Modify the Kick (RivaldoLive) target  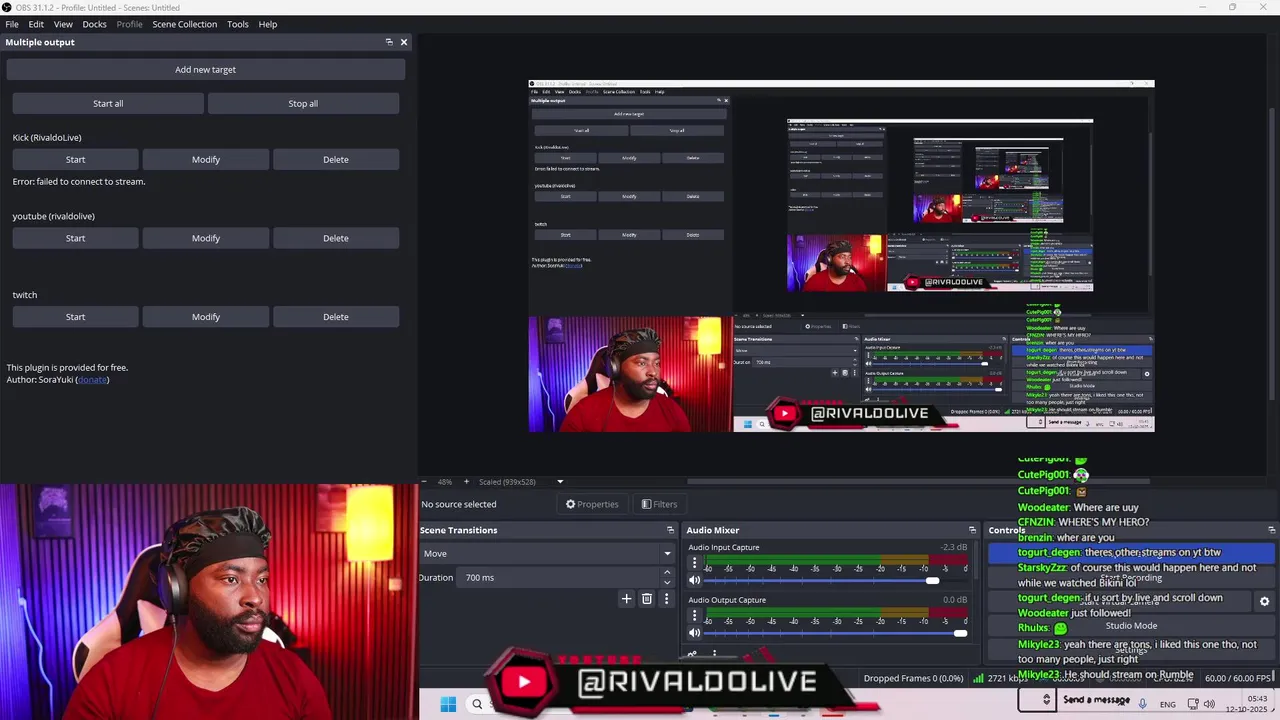point(205,159)
